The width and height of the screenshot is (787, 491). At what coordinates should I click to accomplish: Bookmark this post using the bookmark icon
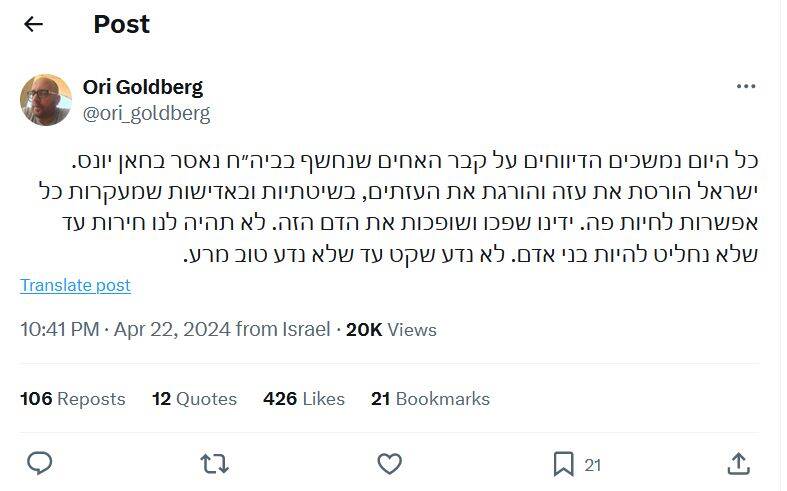[x=564, y=463]
